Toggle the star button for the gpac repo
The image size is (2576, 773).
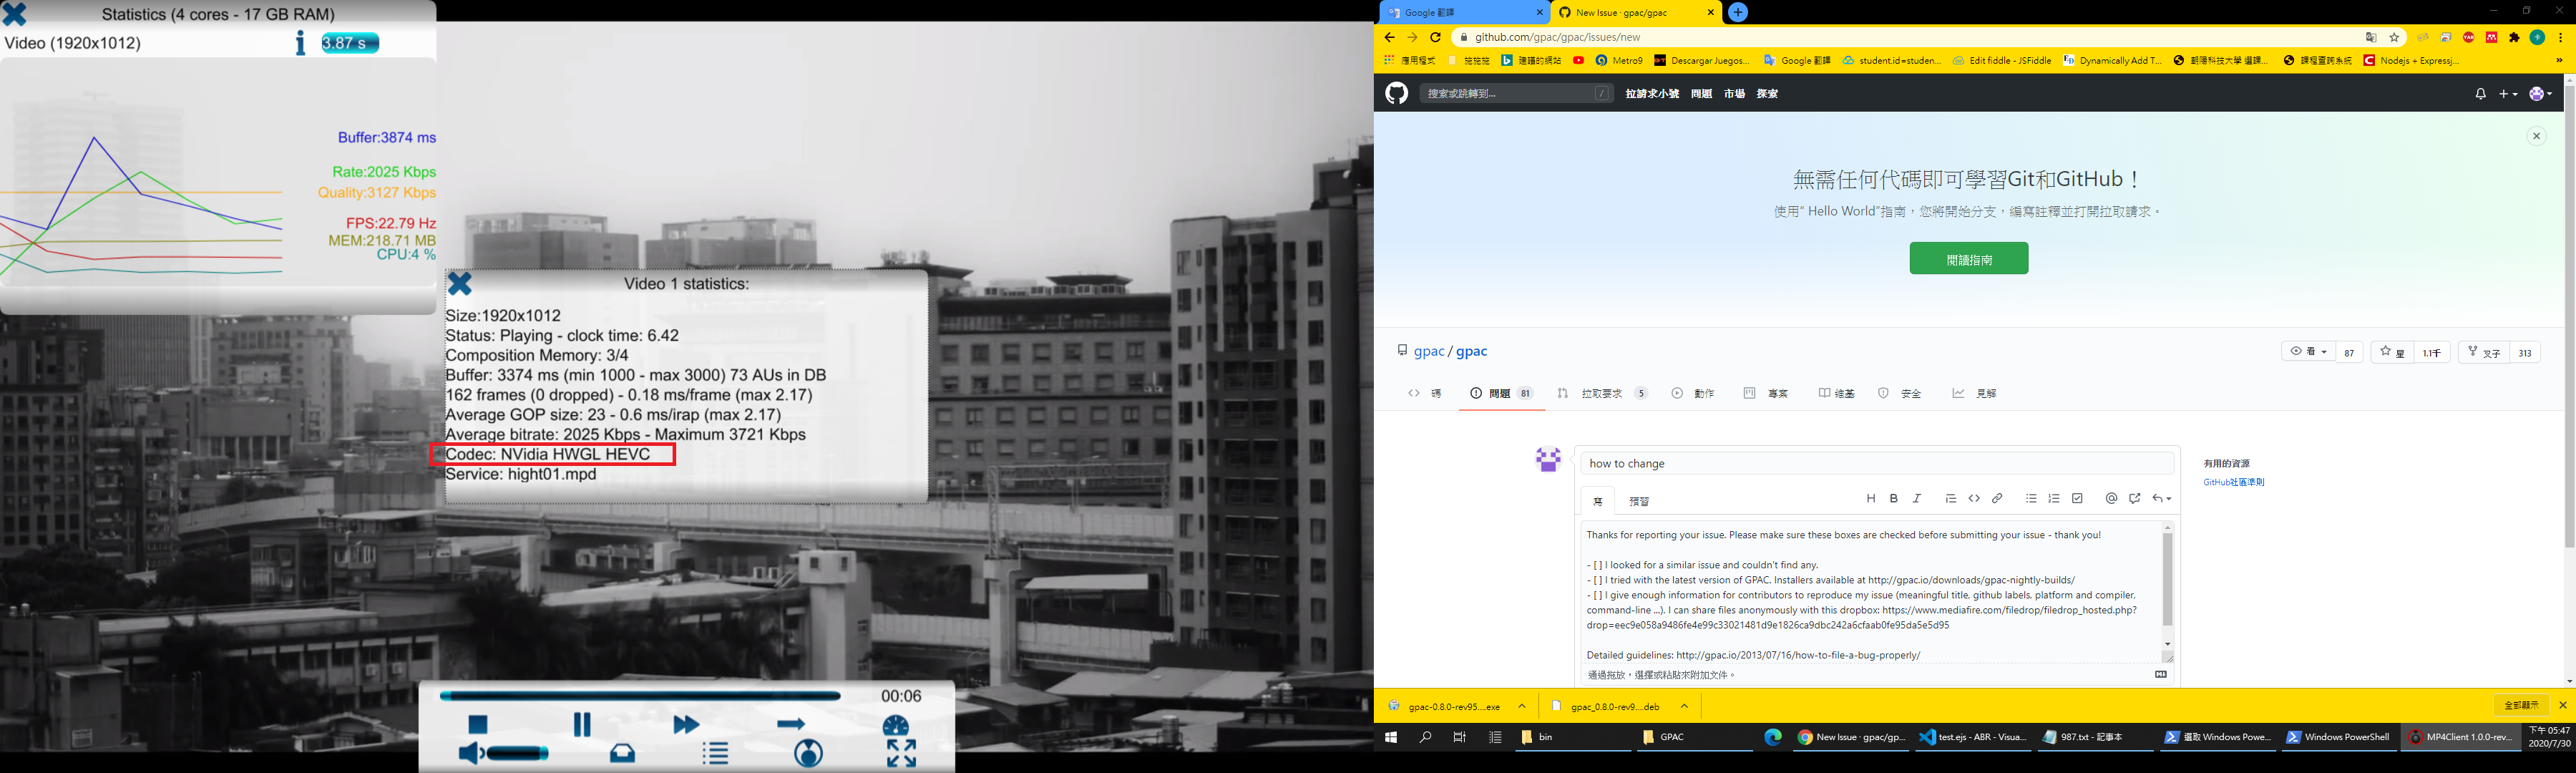(x=2391, y=352)
